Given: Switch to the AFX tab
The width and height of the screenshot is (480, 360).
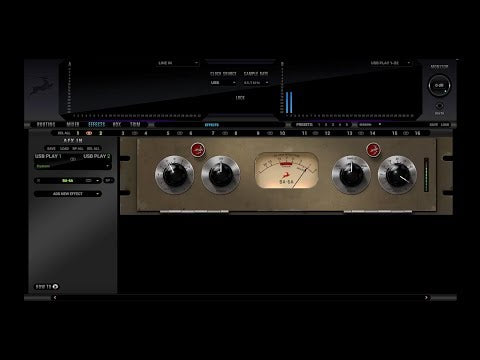Looking at the screenshot, I should (x=117, y=124).
